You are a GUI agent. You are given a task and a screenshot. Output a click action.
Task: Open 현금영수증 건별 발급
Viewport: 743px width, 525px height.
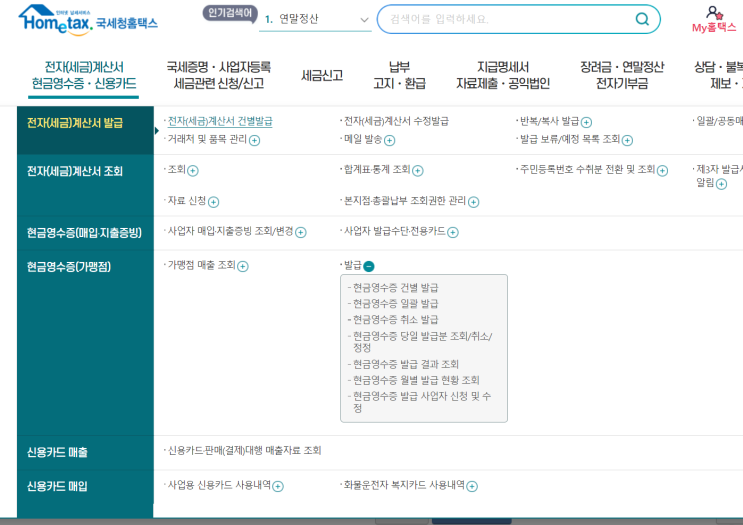(396, 288)
